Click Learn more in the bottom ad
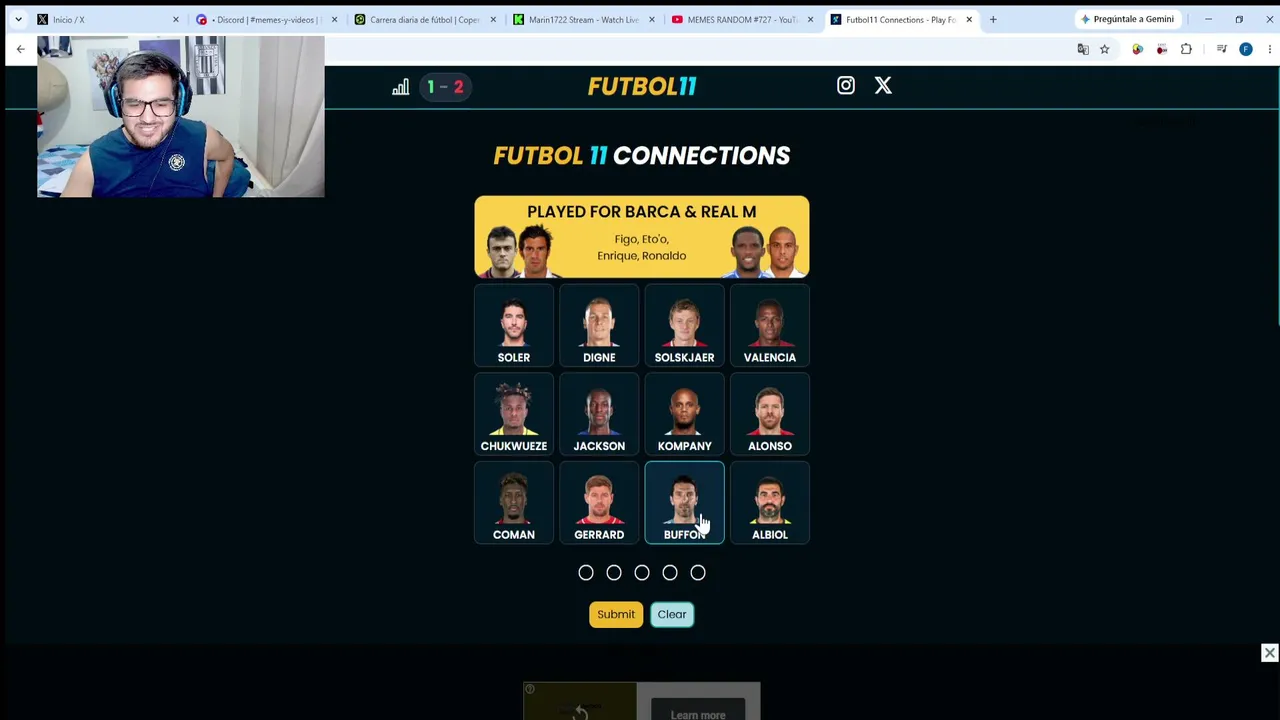This screenshot has height=720, width=1280. pyautogui.click(x=698, y=714)
